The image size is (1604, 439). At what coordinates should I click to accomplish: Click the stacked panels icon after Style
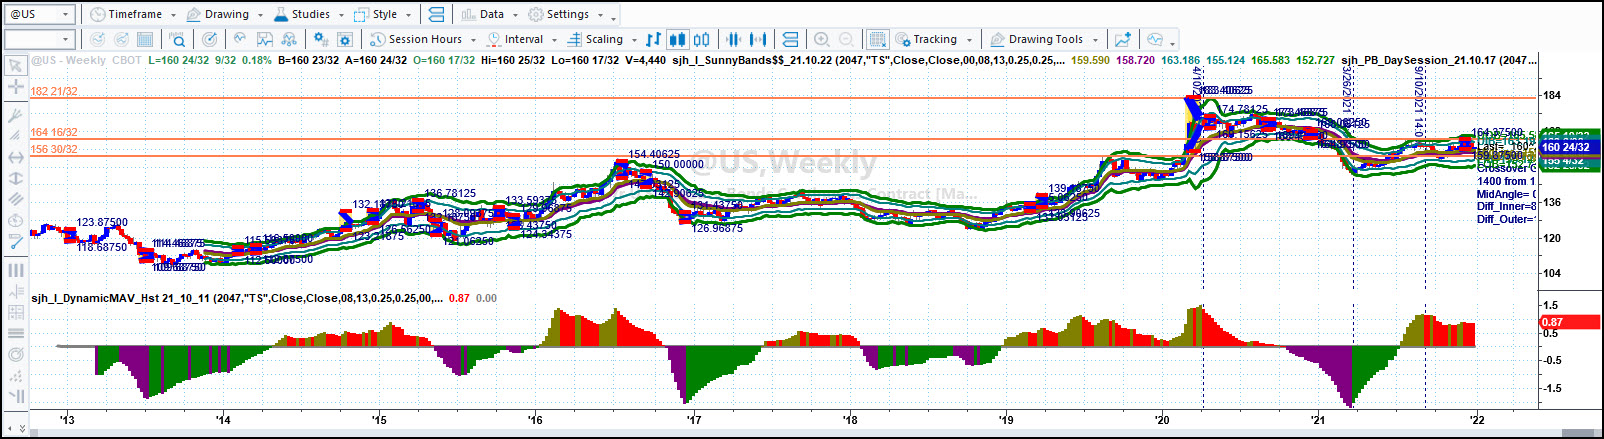[436, 14]
